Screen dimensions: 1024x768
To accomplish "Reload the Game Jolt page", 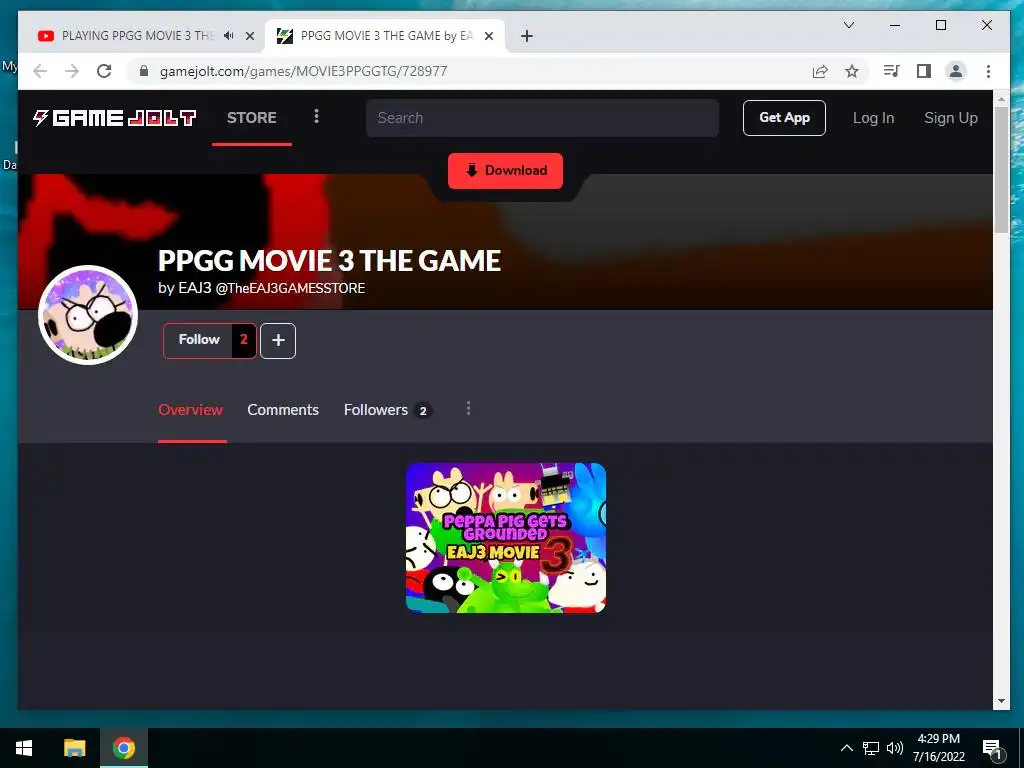I will tap(104, 71).
